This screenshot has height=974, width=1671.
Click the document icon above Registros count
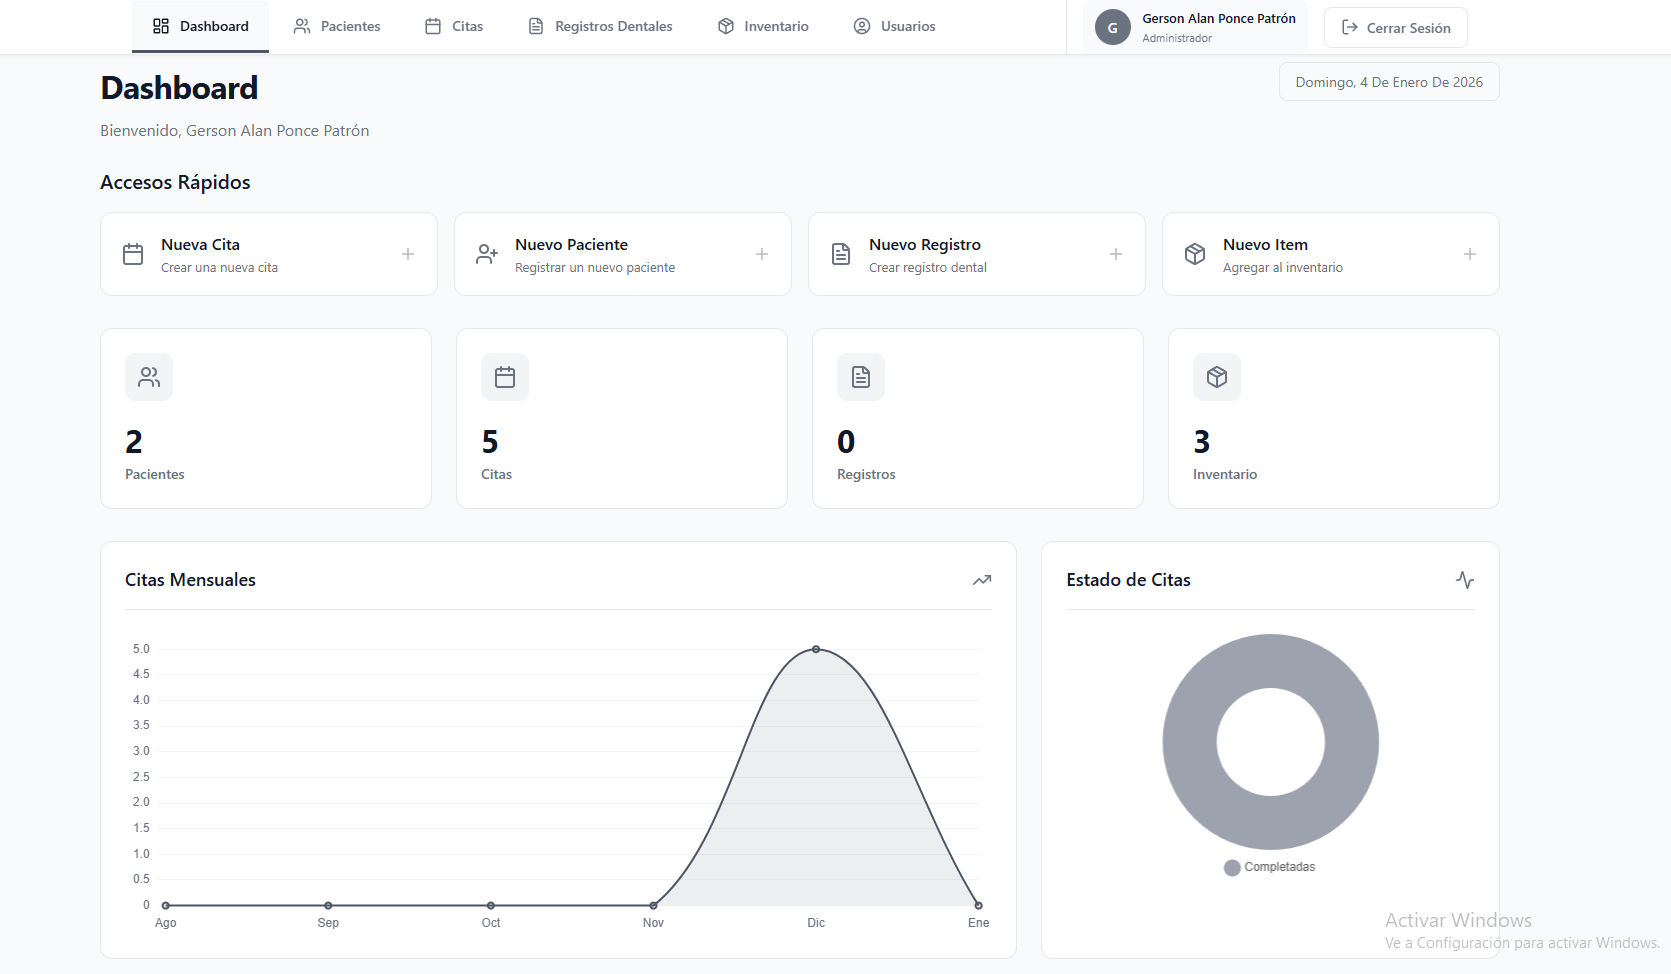point(861,377)
